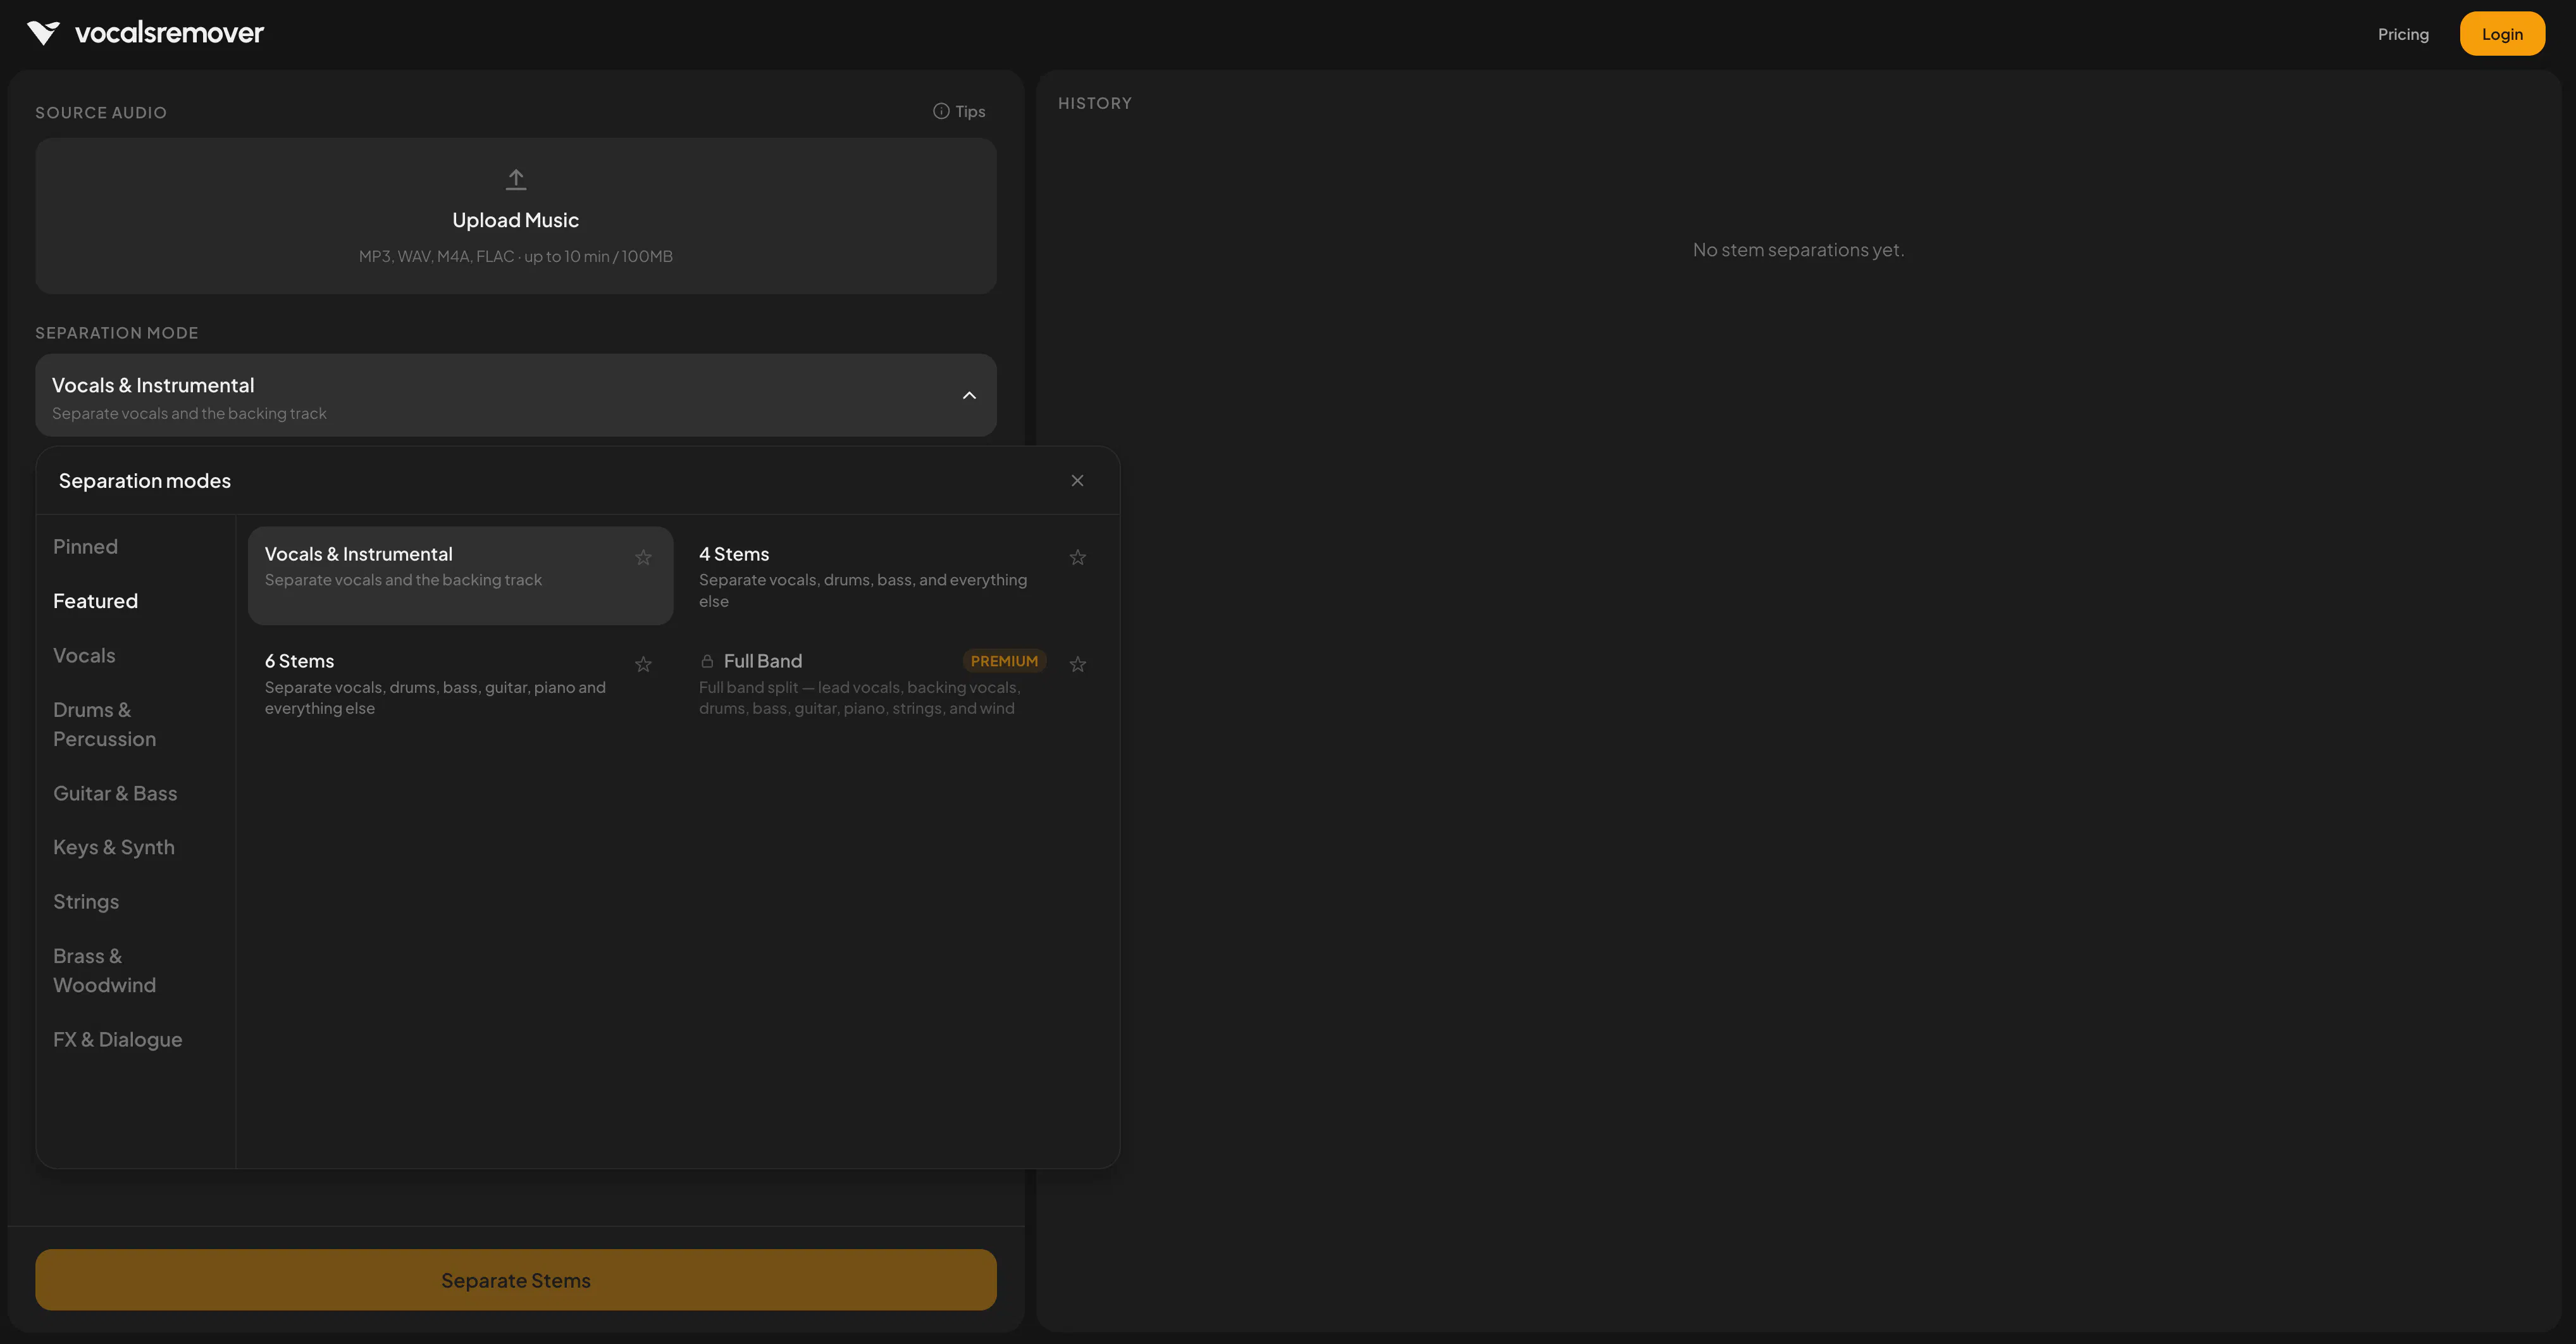Select the Strings category

pyautogui.click(x=86, y=902)
